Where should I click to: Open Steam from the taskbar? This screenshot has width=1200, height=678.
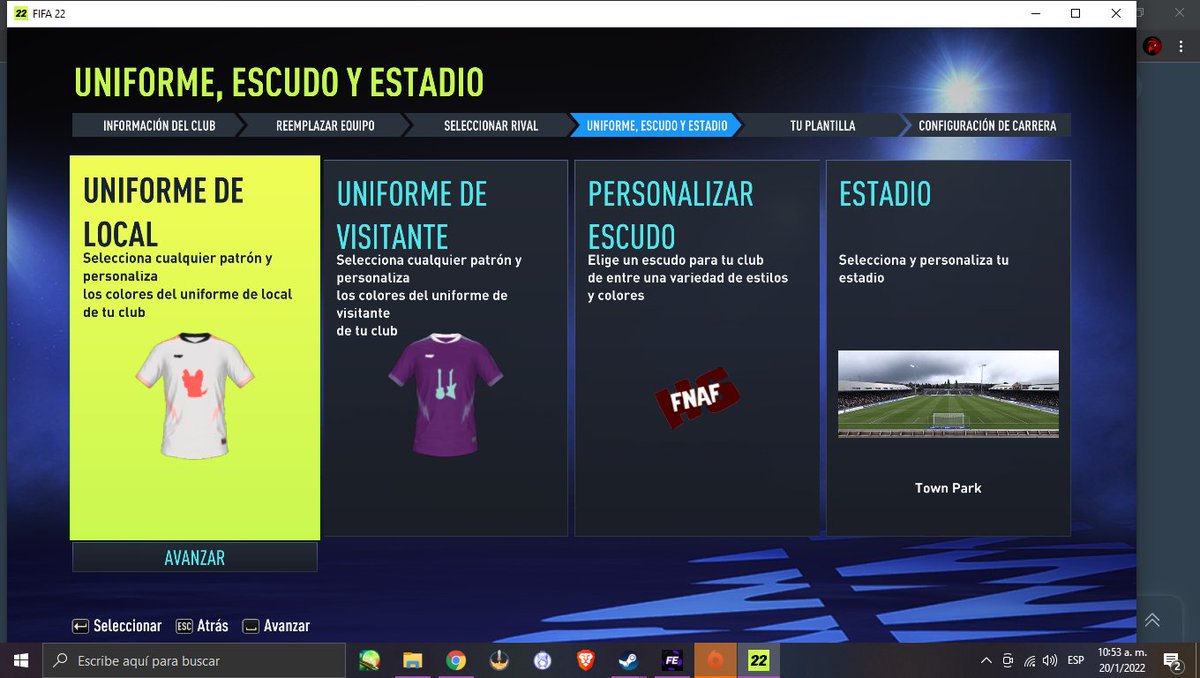(628, 660)
